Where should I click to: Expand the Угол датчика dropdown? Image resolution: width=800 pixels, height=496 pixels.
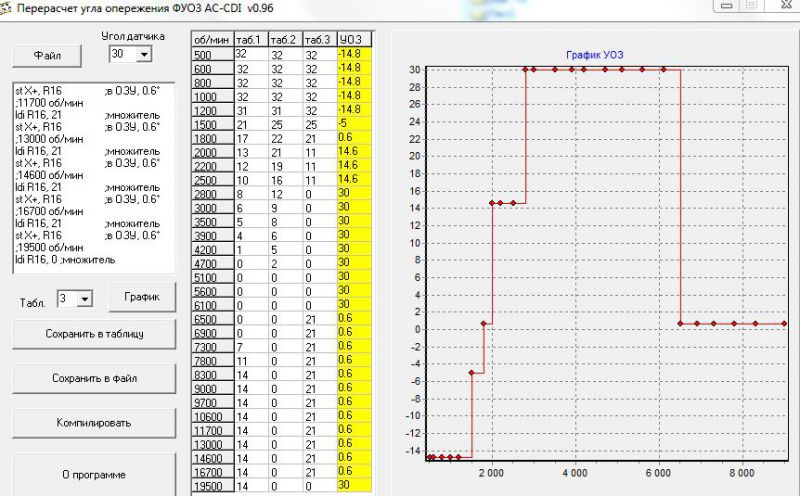point(144,54)
